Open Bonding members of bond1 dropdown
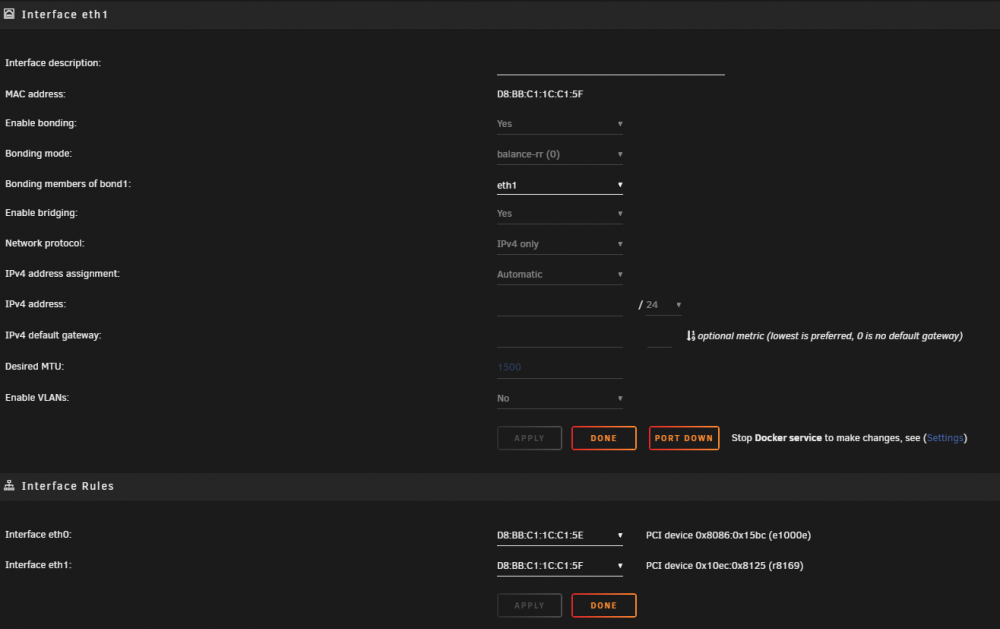 pos(559,185)
